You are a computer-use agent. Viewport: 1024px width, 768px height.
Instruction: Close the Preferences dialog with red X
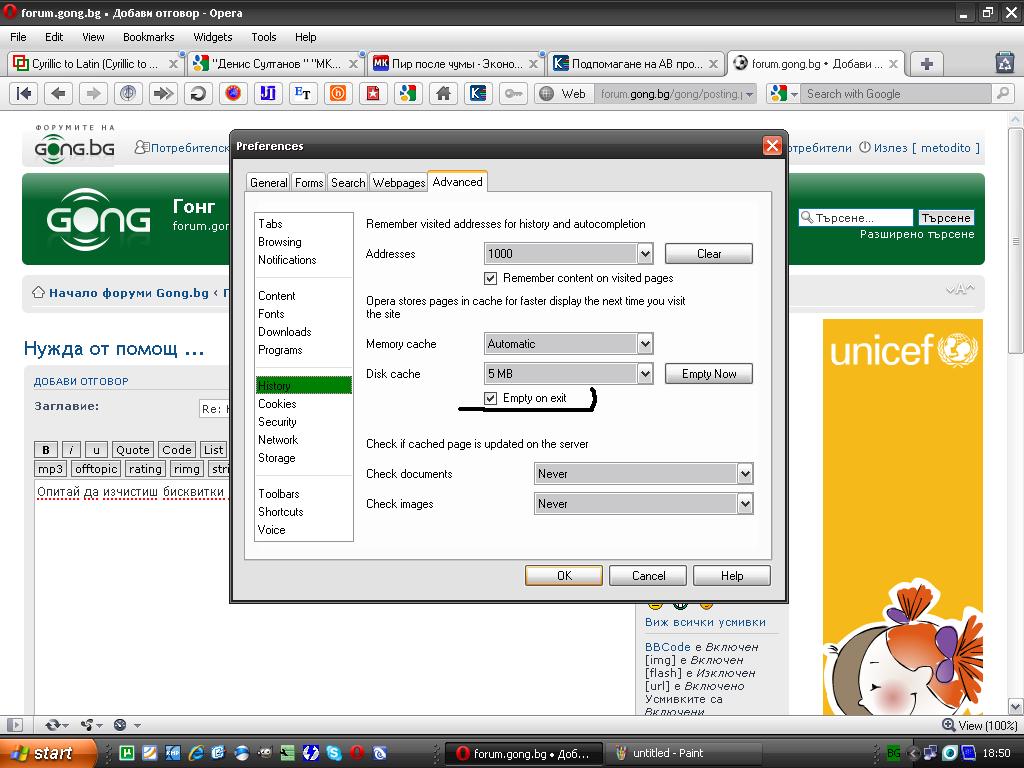tap(772, 146)
